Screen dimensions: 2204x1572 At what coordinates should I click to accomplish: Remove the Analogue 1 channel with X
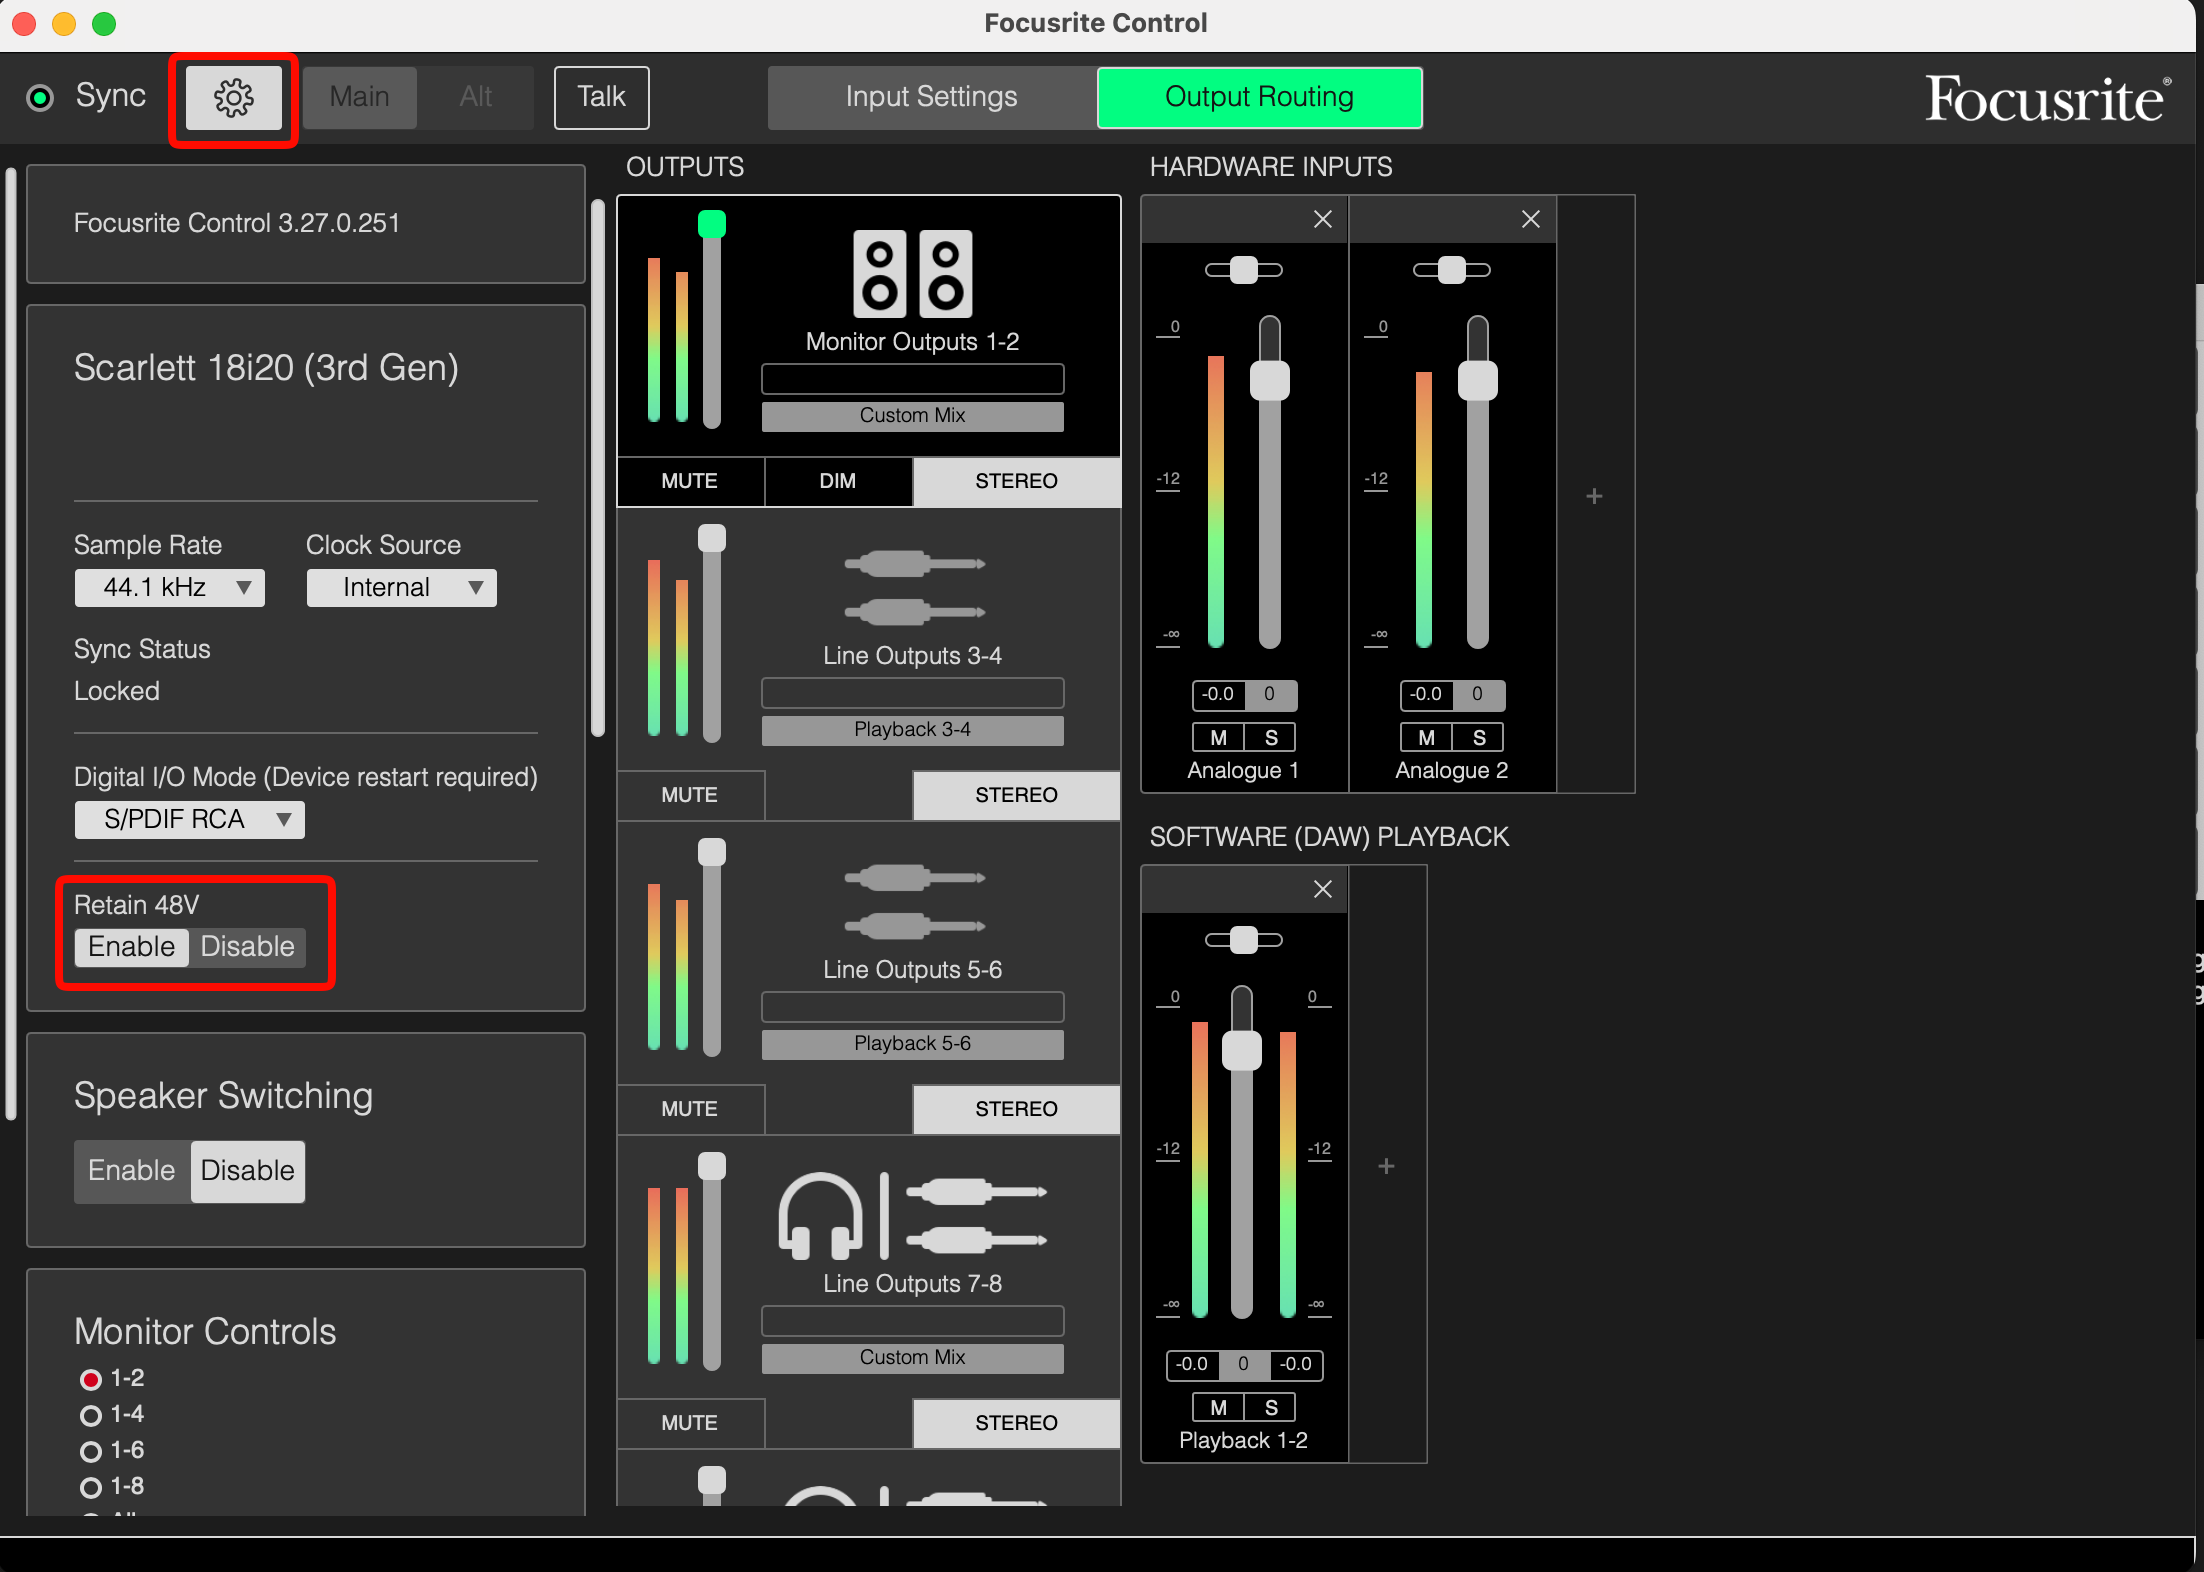click(1322, 219)
